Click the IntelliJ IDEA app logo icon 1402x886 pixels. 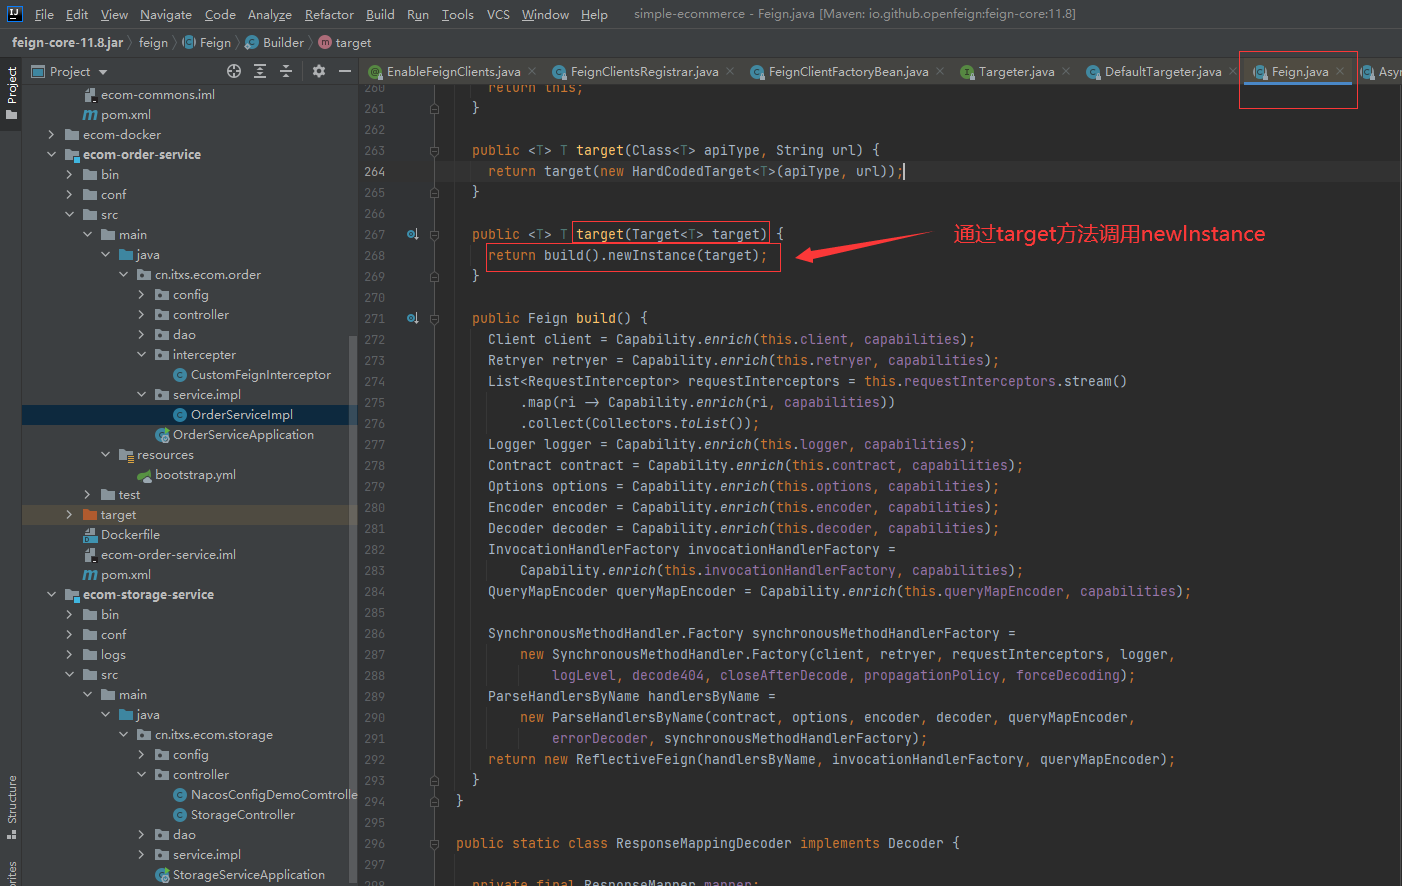[14, 14]
